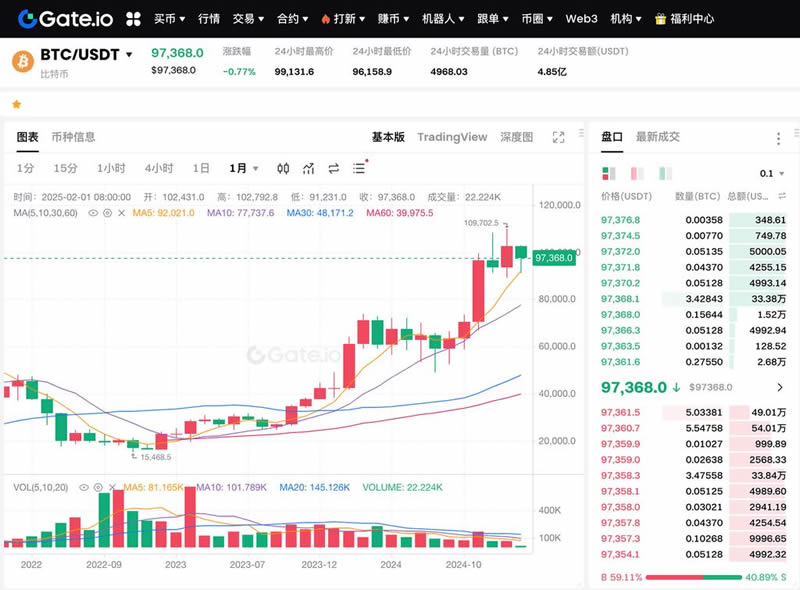
Task: Switch chart to TradingView mode
Action: click(452, 137)
